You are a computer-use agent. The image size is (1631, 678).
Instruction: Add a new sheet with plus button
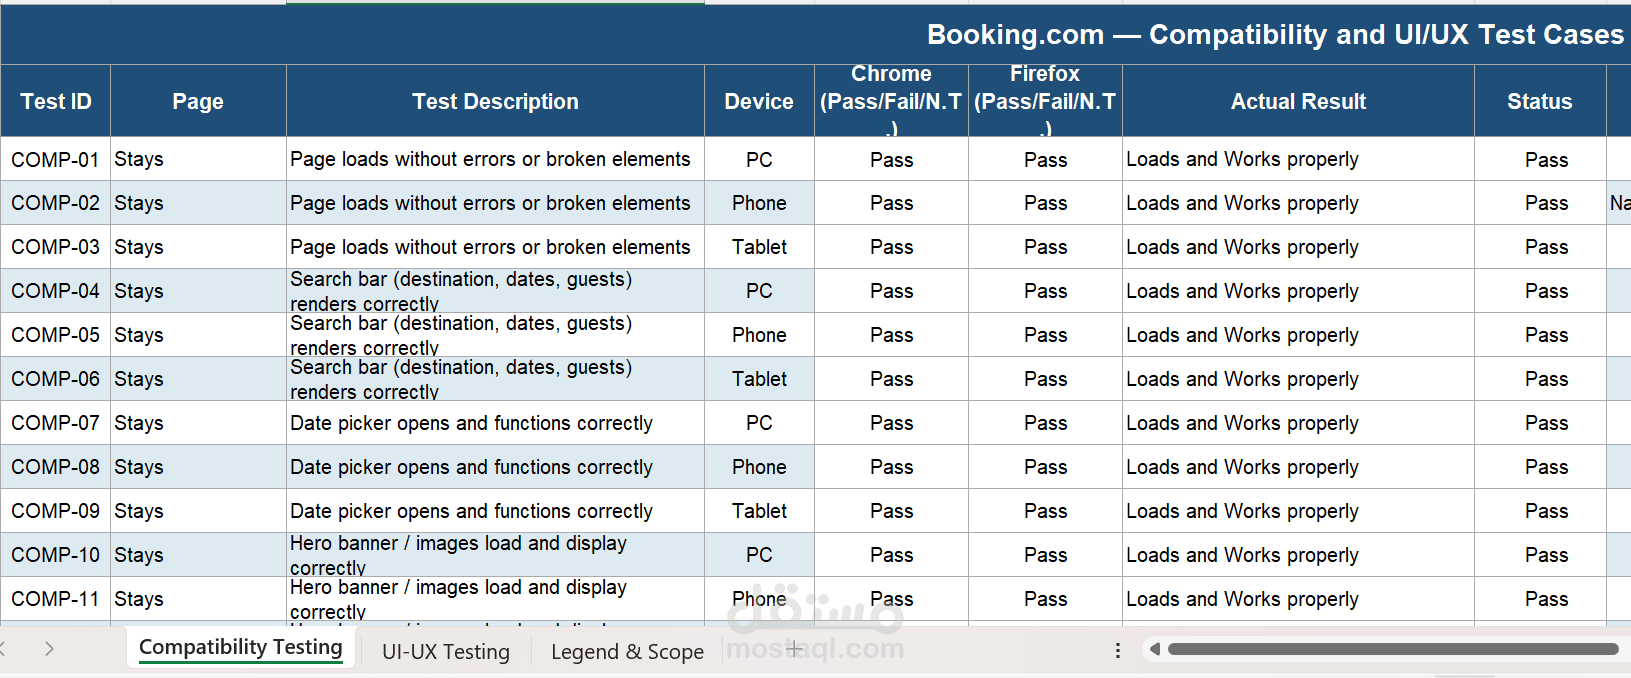(x=795, y=649)
